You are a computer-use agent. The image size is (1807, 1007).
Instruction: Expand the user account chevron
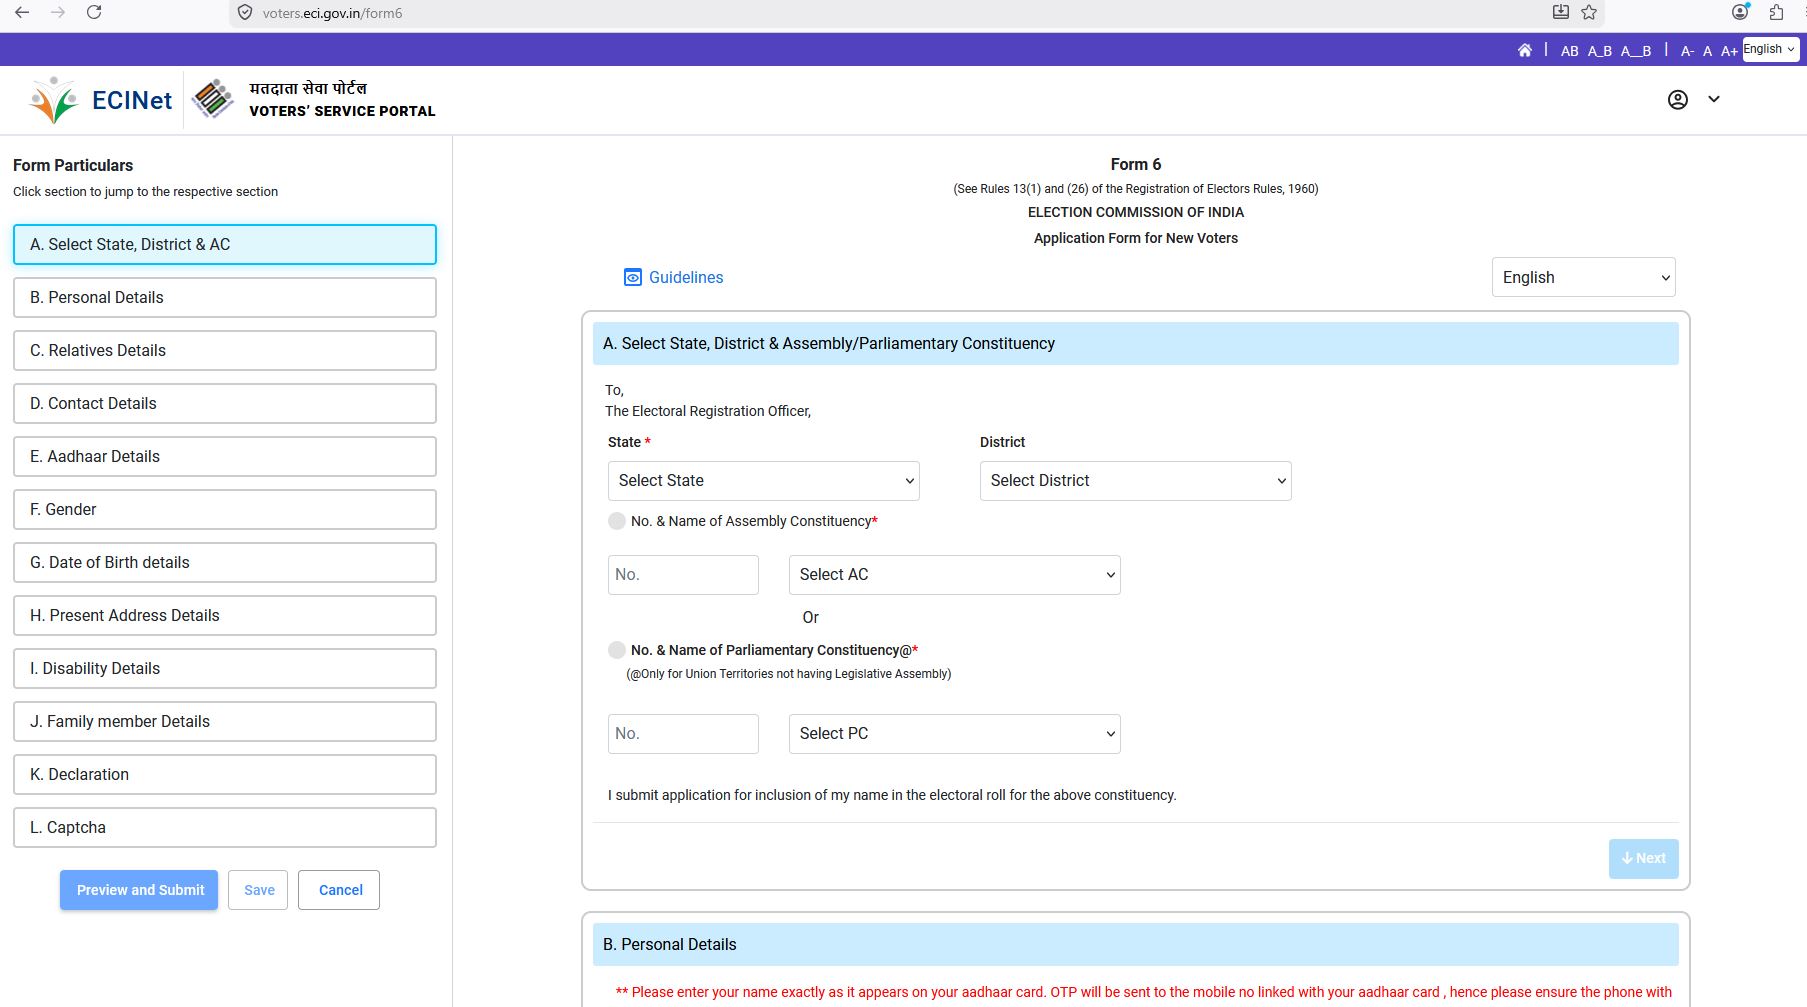pyautogui.click(x=1714, y=99)
